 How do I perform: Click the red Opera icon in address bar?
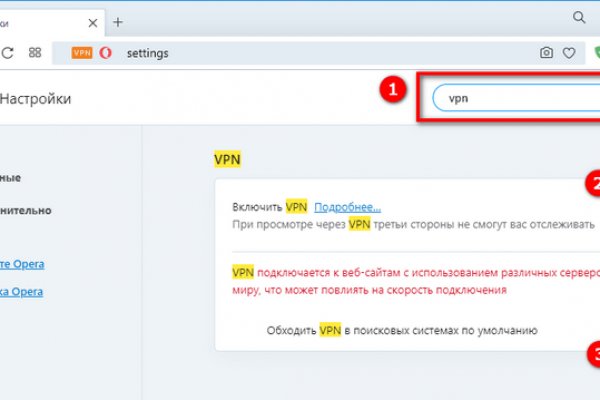click(x=104, y=53)
